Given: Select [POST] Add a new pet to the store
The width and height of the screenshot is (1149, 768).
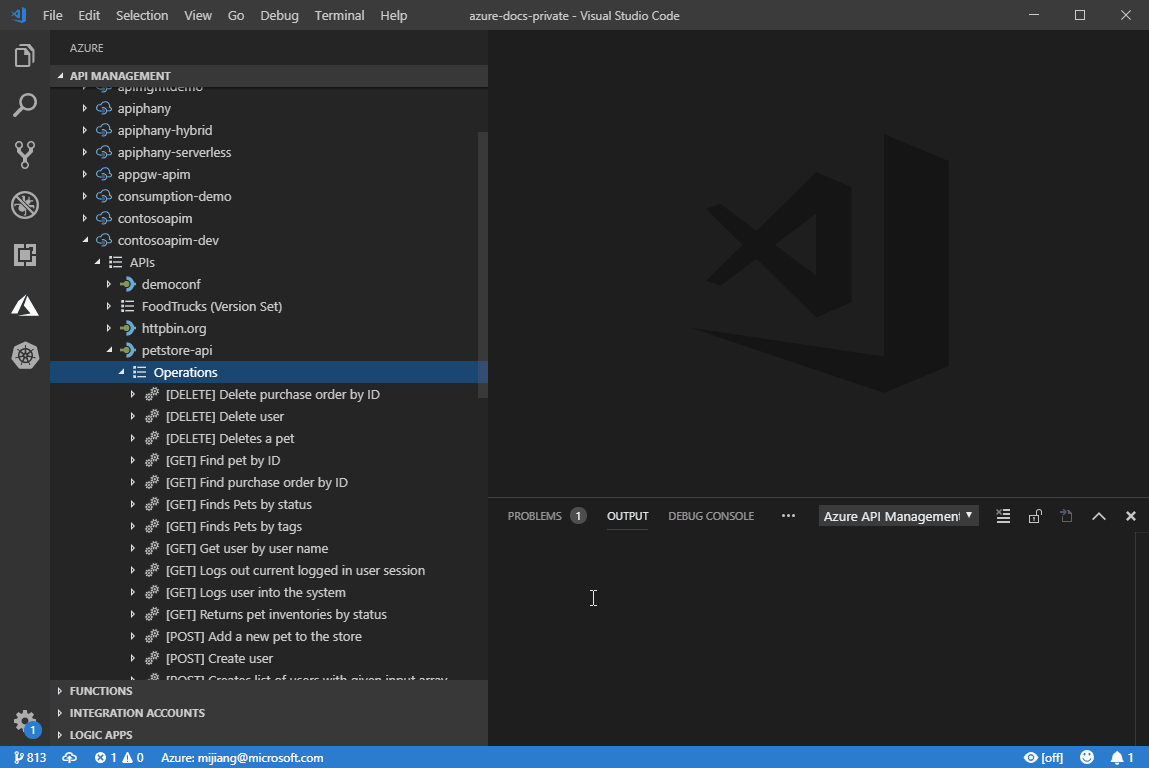Looking at the screenshot, I should [x=264, y=636].
